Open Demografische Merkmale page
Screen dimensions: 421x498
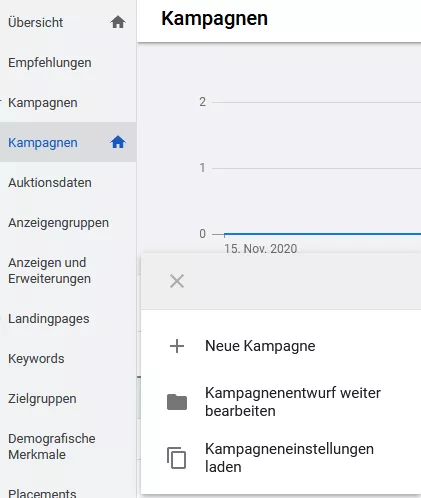point(52,447)
